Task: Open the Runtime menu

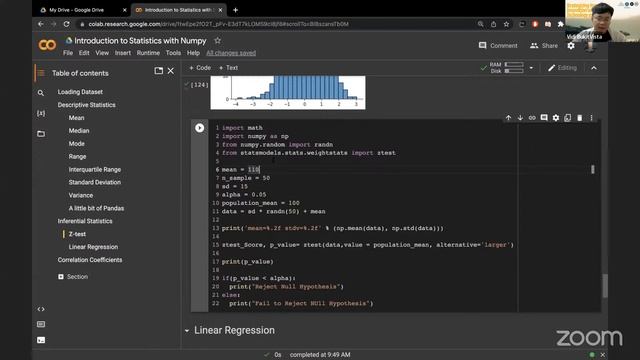Action: click(148, 53)
